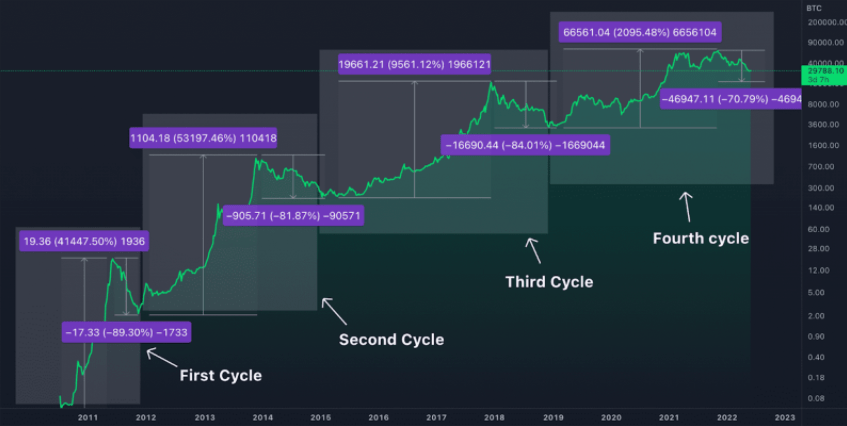Click the current price tag 29788.10

[x=822, y=70]
